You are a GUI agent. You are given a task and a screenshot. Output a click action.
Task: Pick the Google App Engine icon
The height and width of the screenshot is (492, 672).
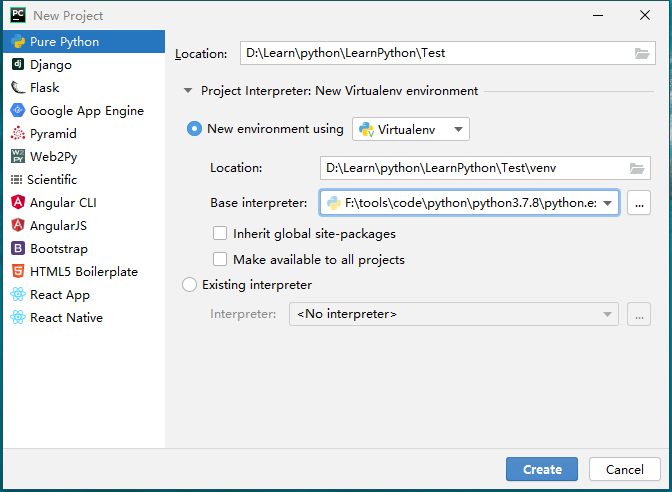pyautogui.click(x=18, y=111)
